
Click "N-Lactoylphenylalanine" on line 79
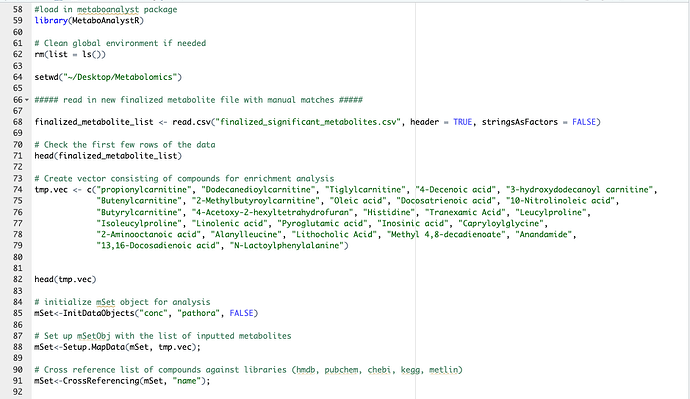(x=287, y=245)
